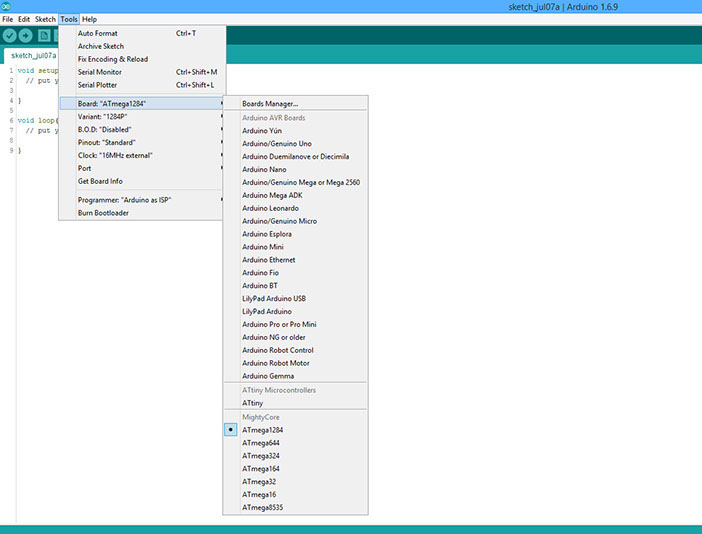
Task: Click the Arduino logo in title bar
Action: 6,6
